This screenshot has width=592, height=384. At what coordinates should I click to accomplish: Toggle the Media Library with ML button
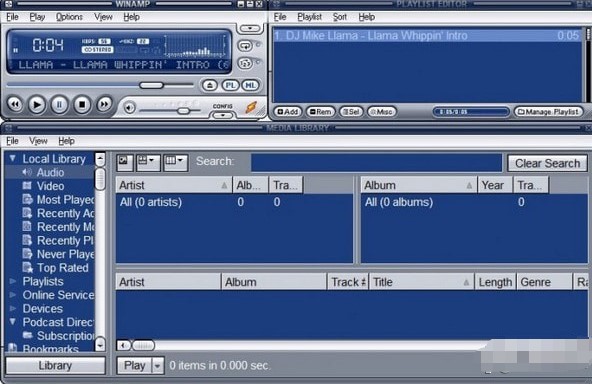[x=250, y=85]
